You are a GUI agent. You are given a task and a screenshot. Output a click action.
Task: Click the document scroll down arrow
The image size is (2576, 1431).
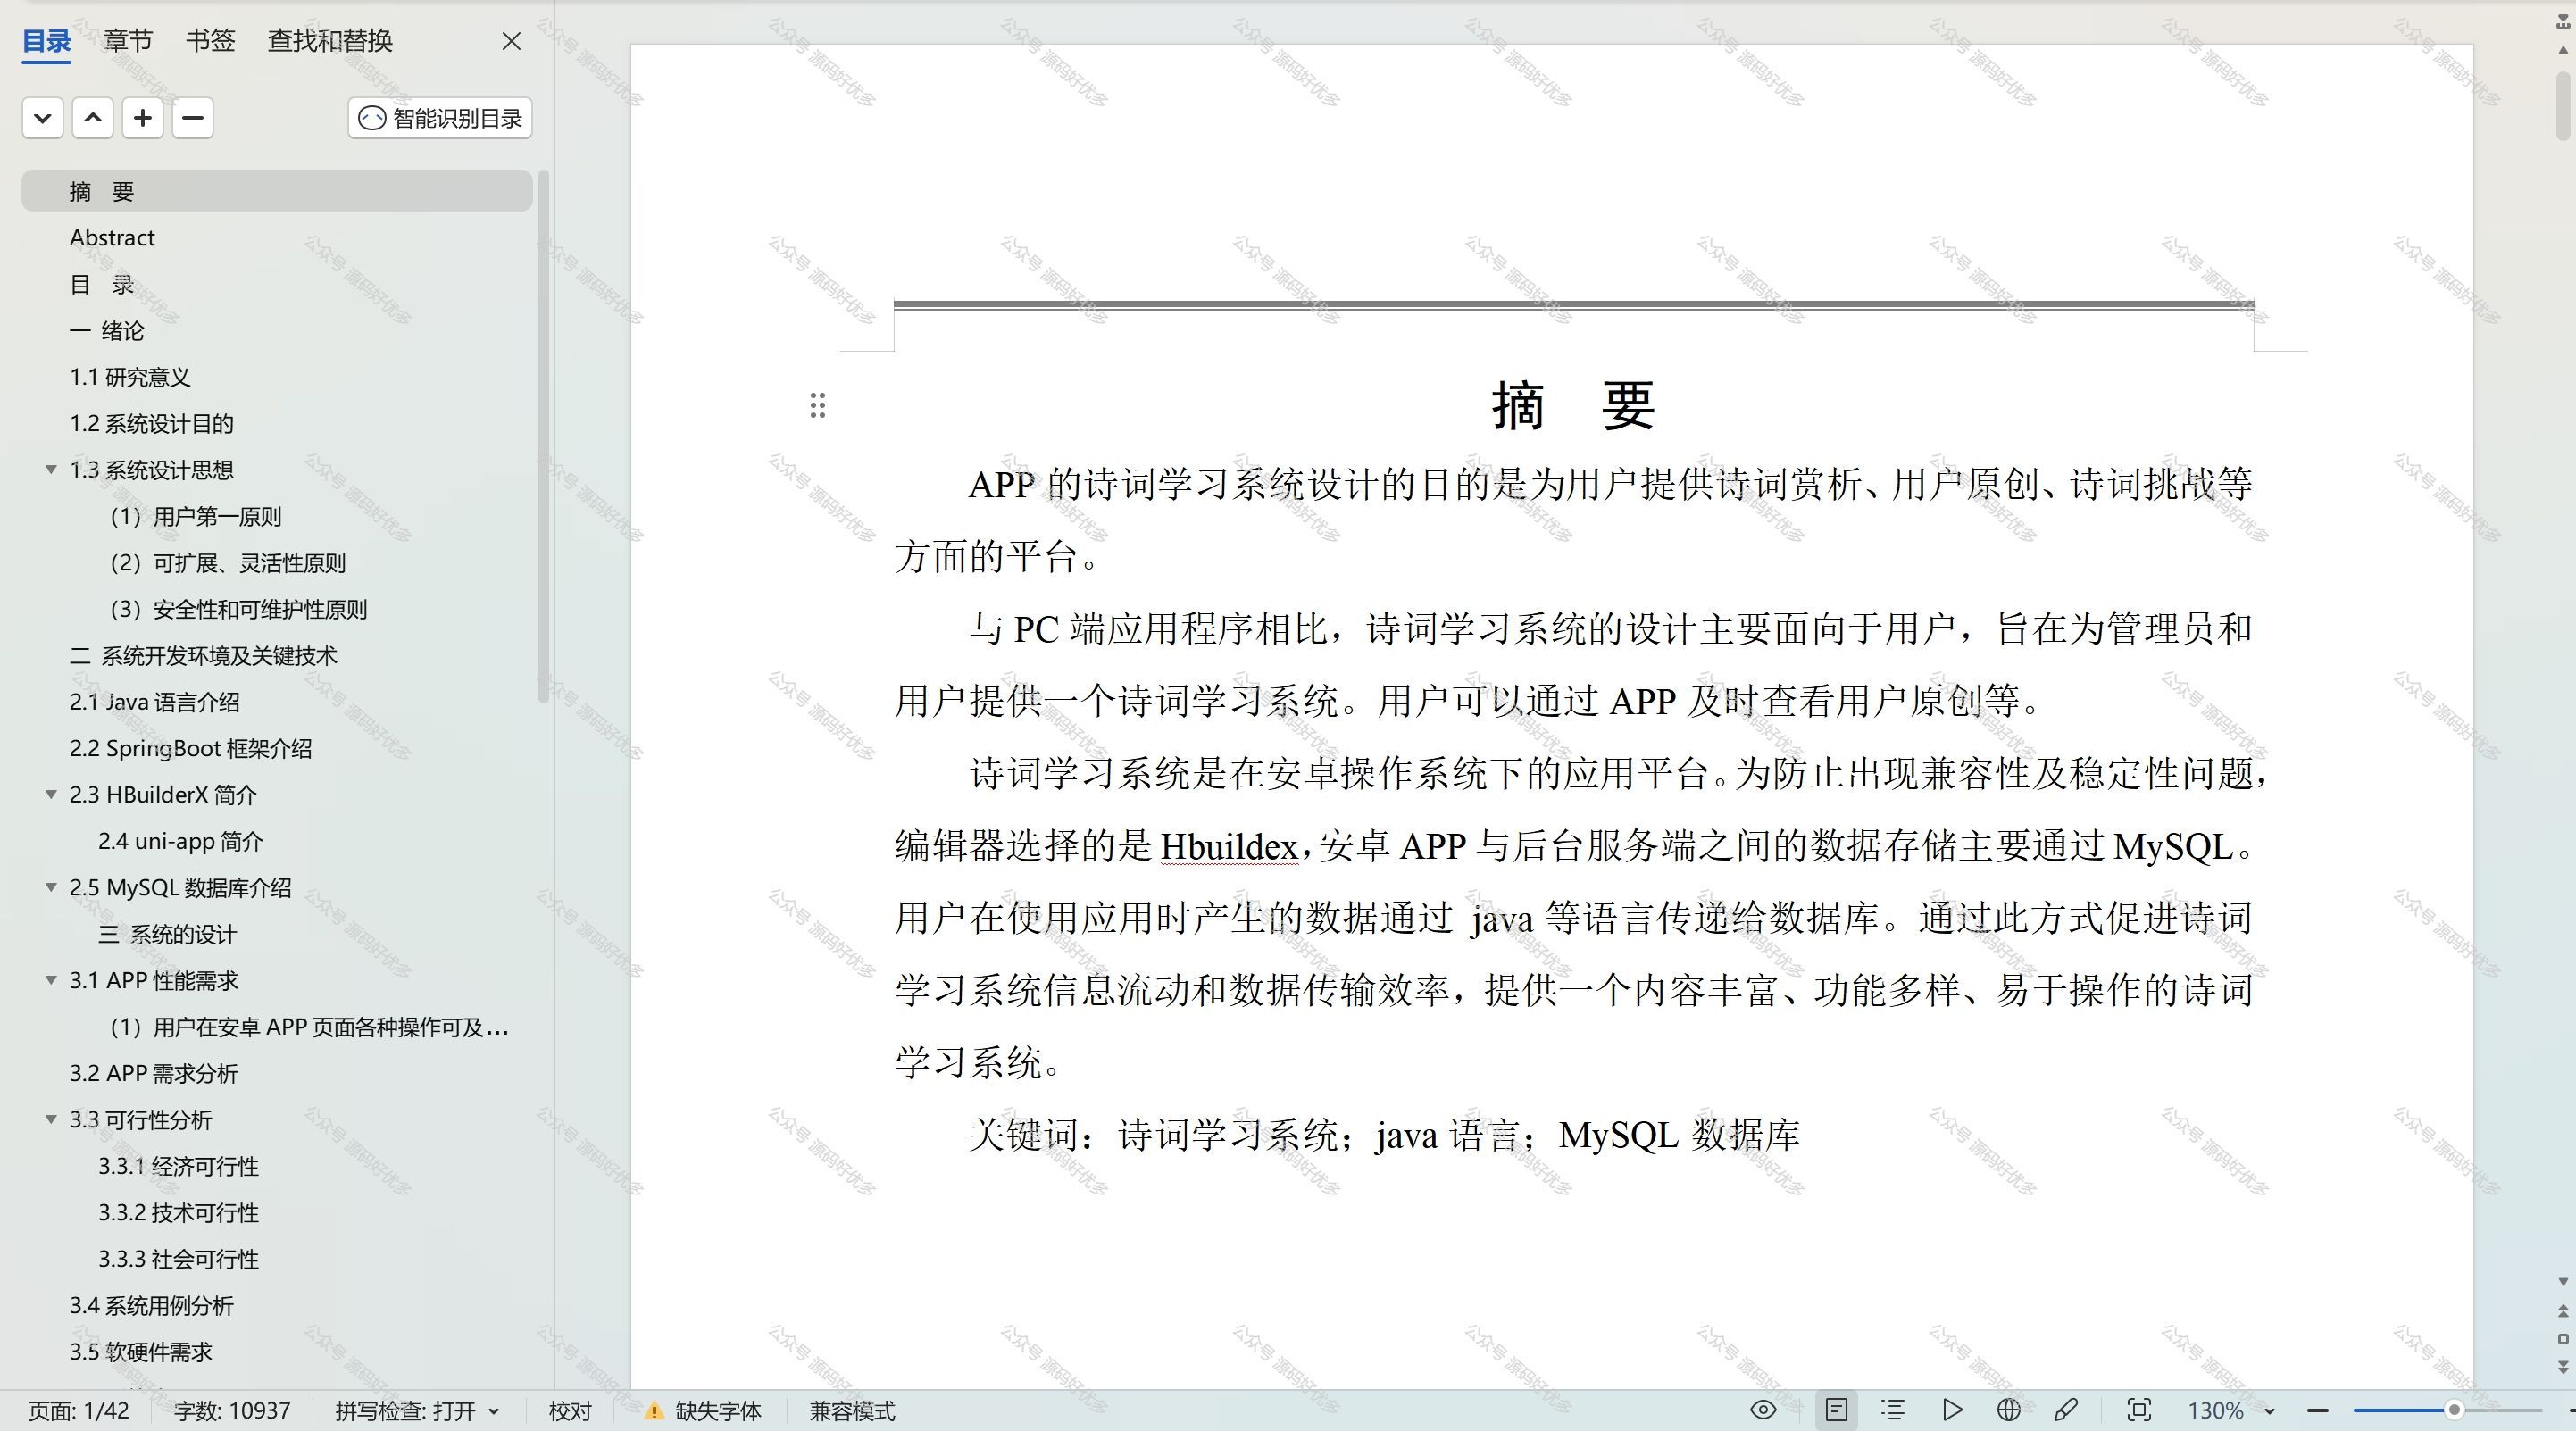(2563, 1281)
